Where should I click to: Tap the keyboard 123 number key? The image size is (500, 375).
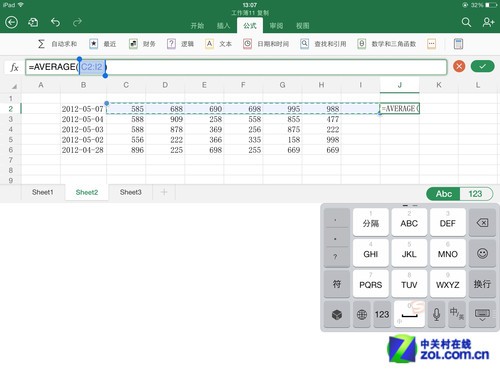pos(382,314)
